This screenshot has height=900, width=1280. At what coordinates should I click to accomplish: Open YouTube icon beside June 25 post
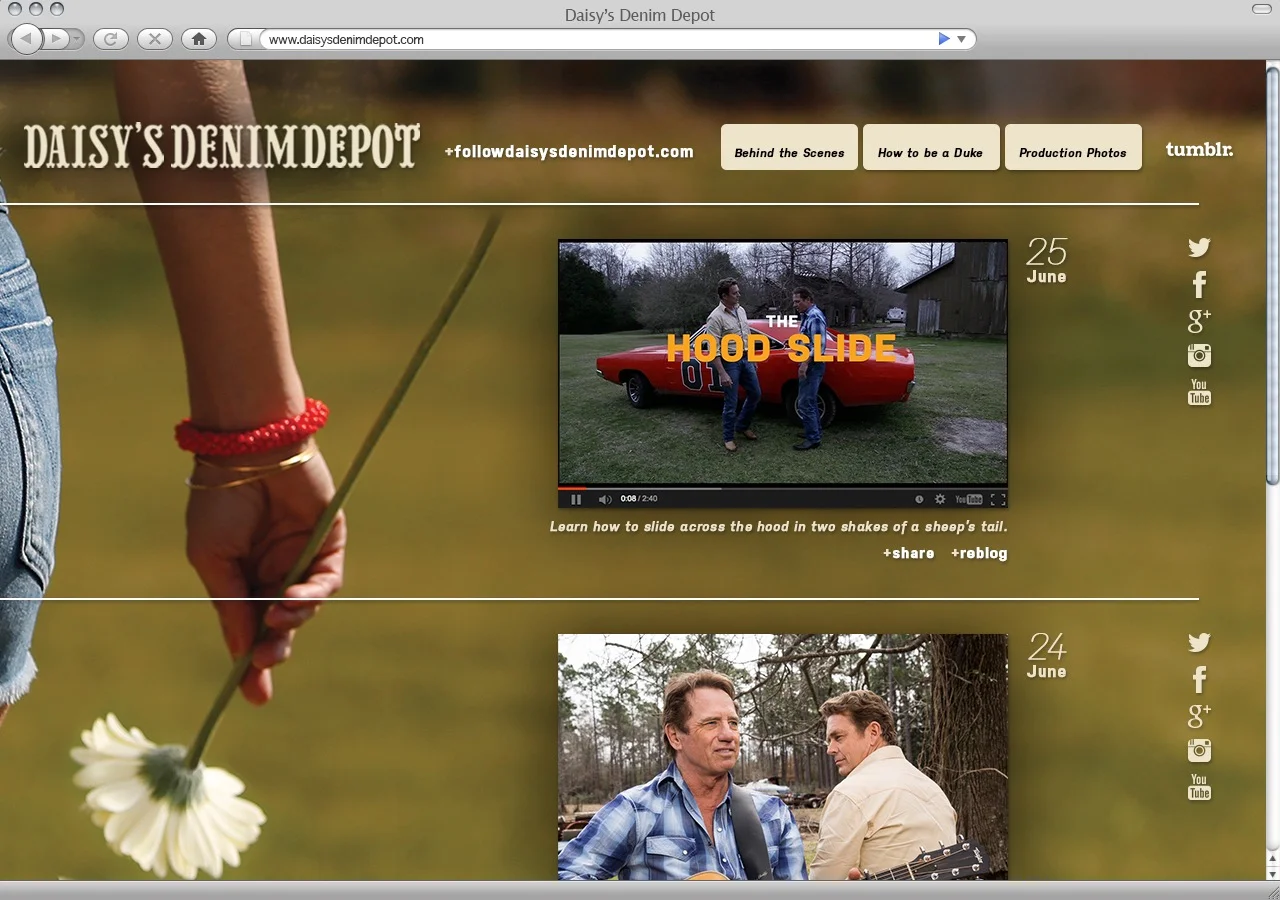[x=1199, y=392]
